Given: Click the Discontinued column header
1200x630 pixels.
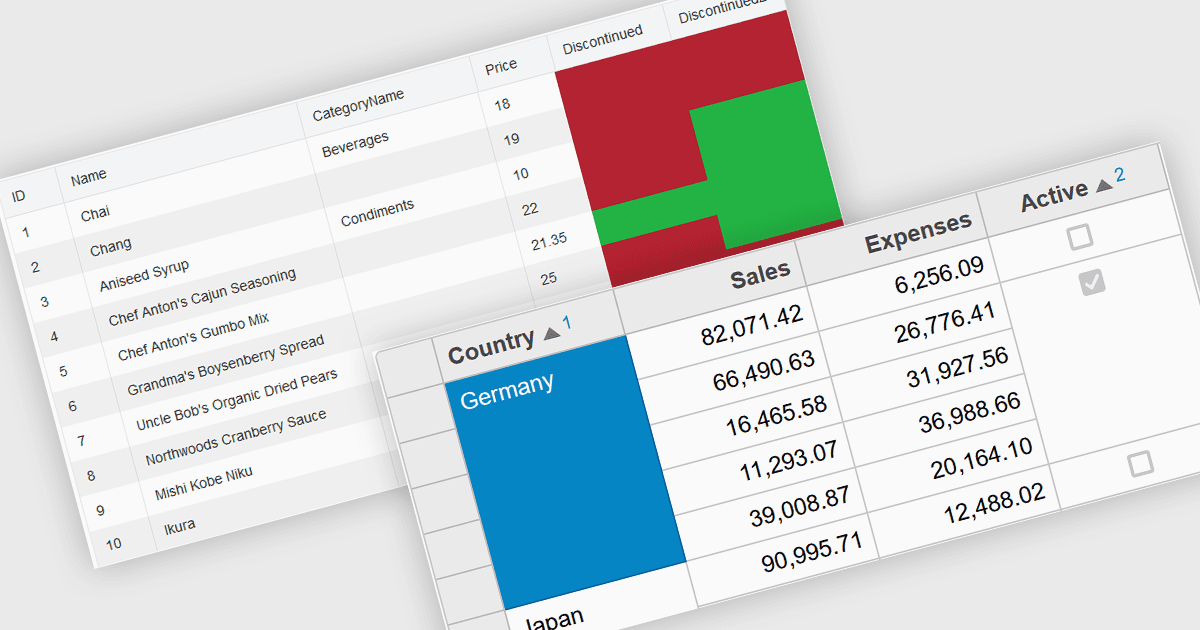Looking at the screenshot, I should coord(602,39).
